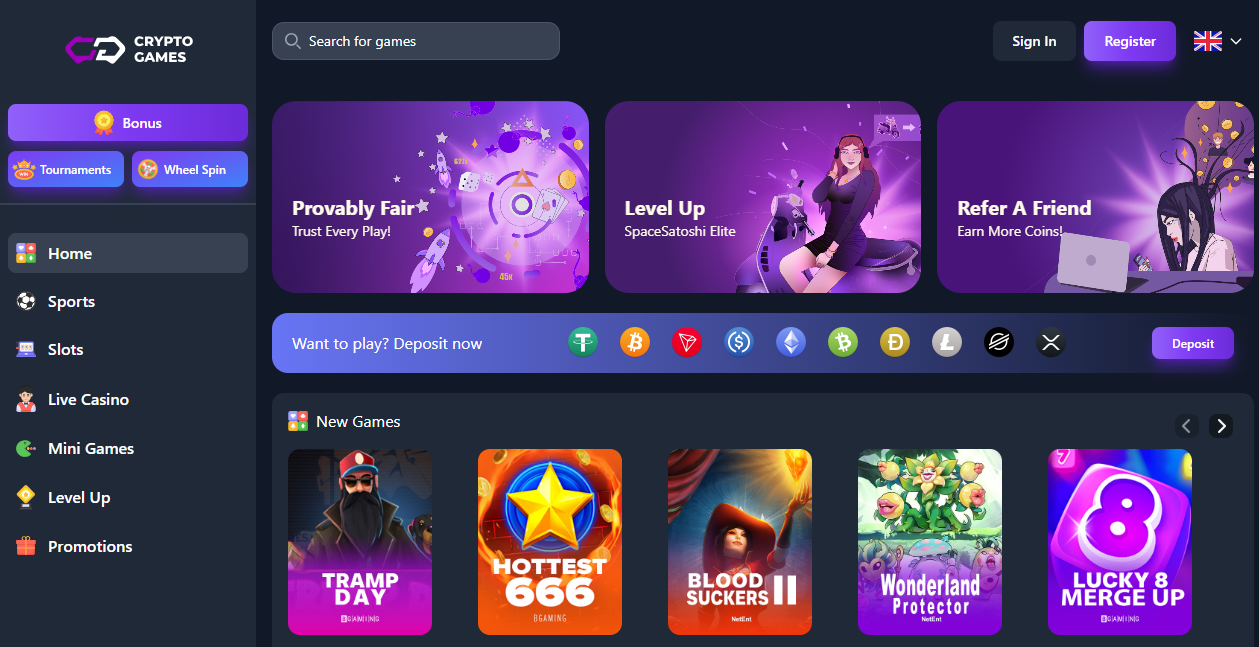Viewport: 1259px width, 647px height.
Task: Select the XRP coin icon
Action: coord(1051,343)
